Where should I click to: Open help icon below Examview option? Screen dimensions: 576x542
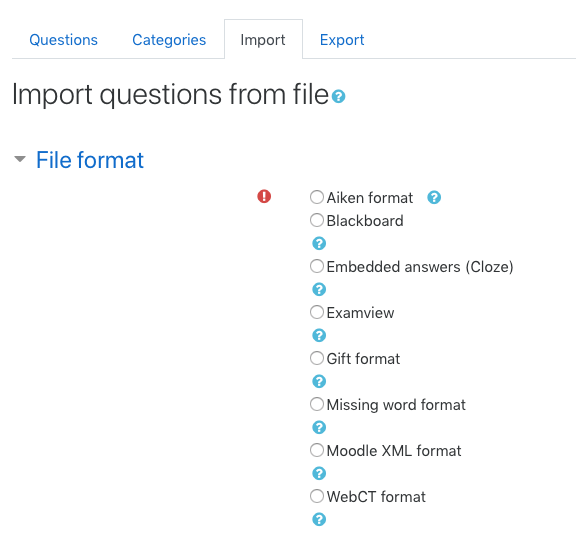pos(319,335)
